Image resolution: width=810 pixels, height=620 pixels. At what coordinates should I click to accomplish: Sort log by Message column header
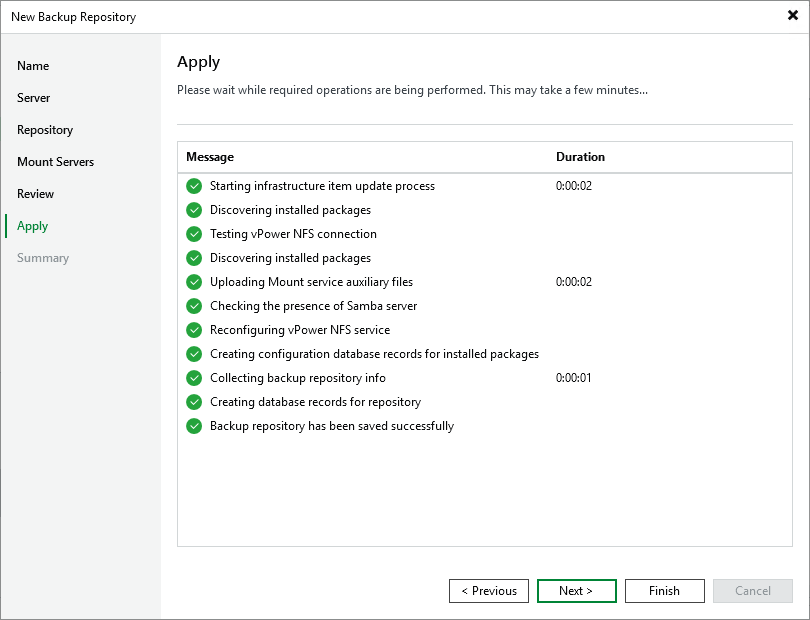(210, 157)
